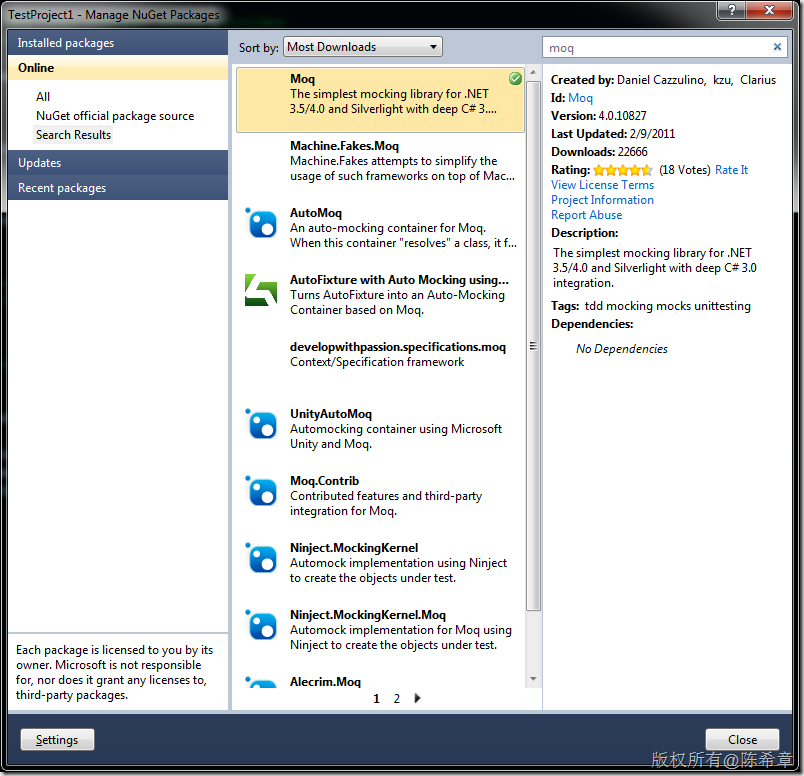Image resolution: width=804 pixels, height=776 pixels.
Task: Click the Downloads 22666 value
Action: (x=632, y=152)
